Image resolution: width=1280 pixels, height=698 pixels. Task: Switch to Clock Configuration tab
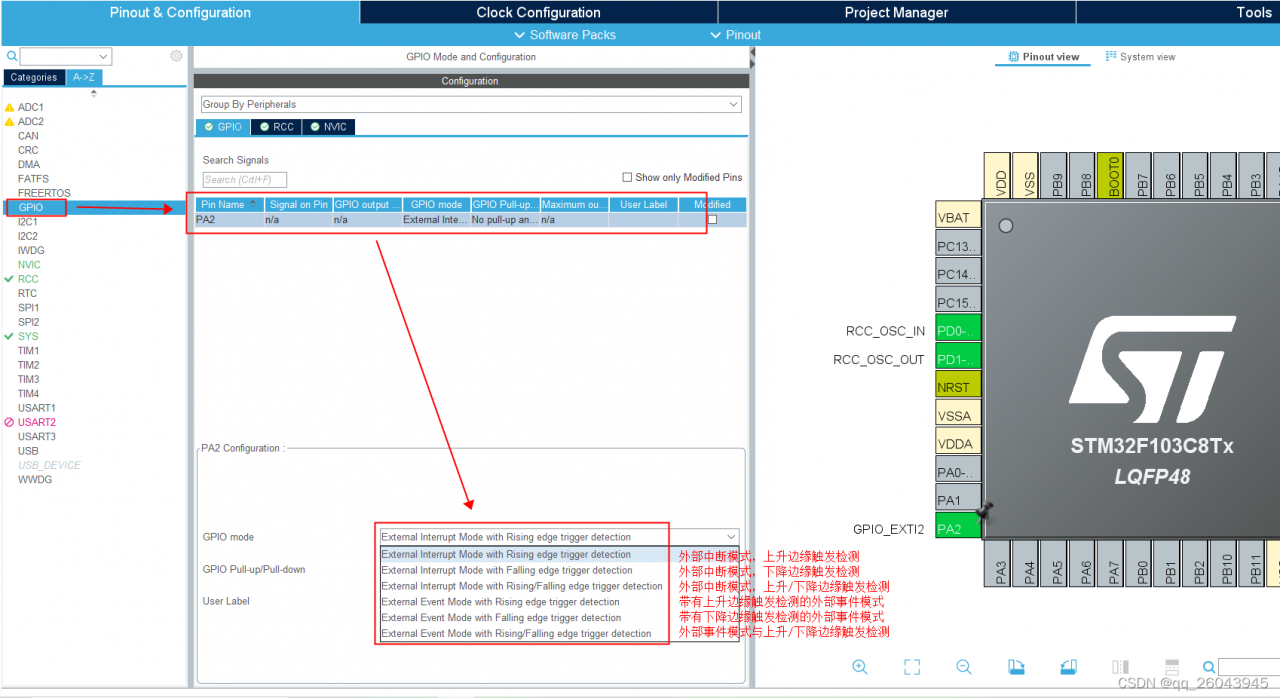[538, 12]
